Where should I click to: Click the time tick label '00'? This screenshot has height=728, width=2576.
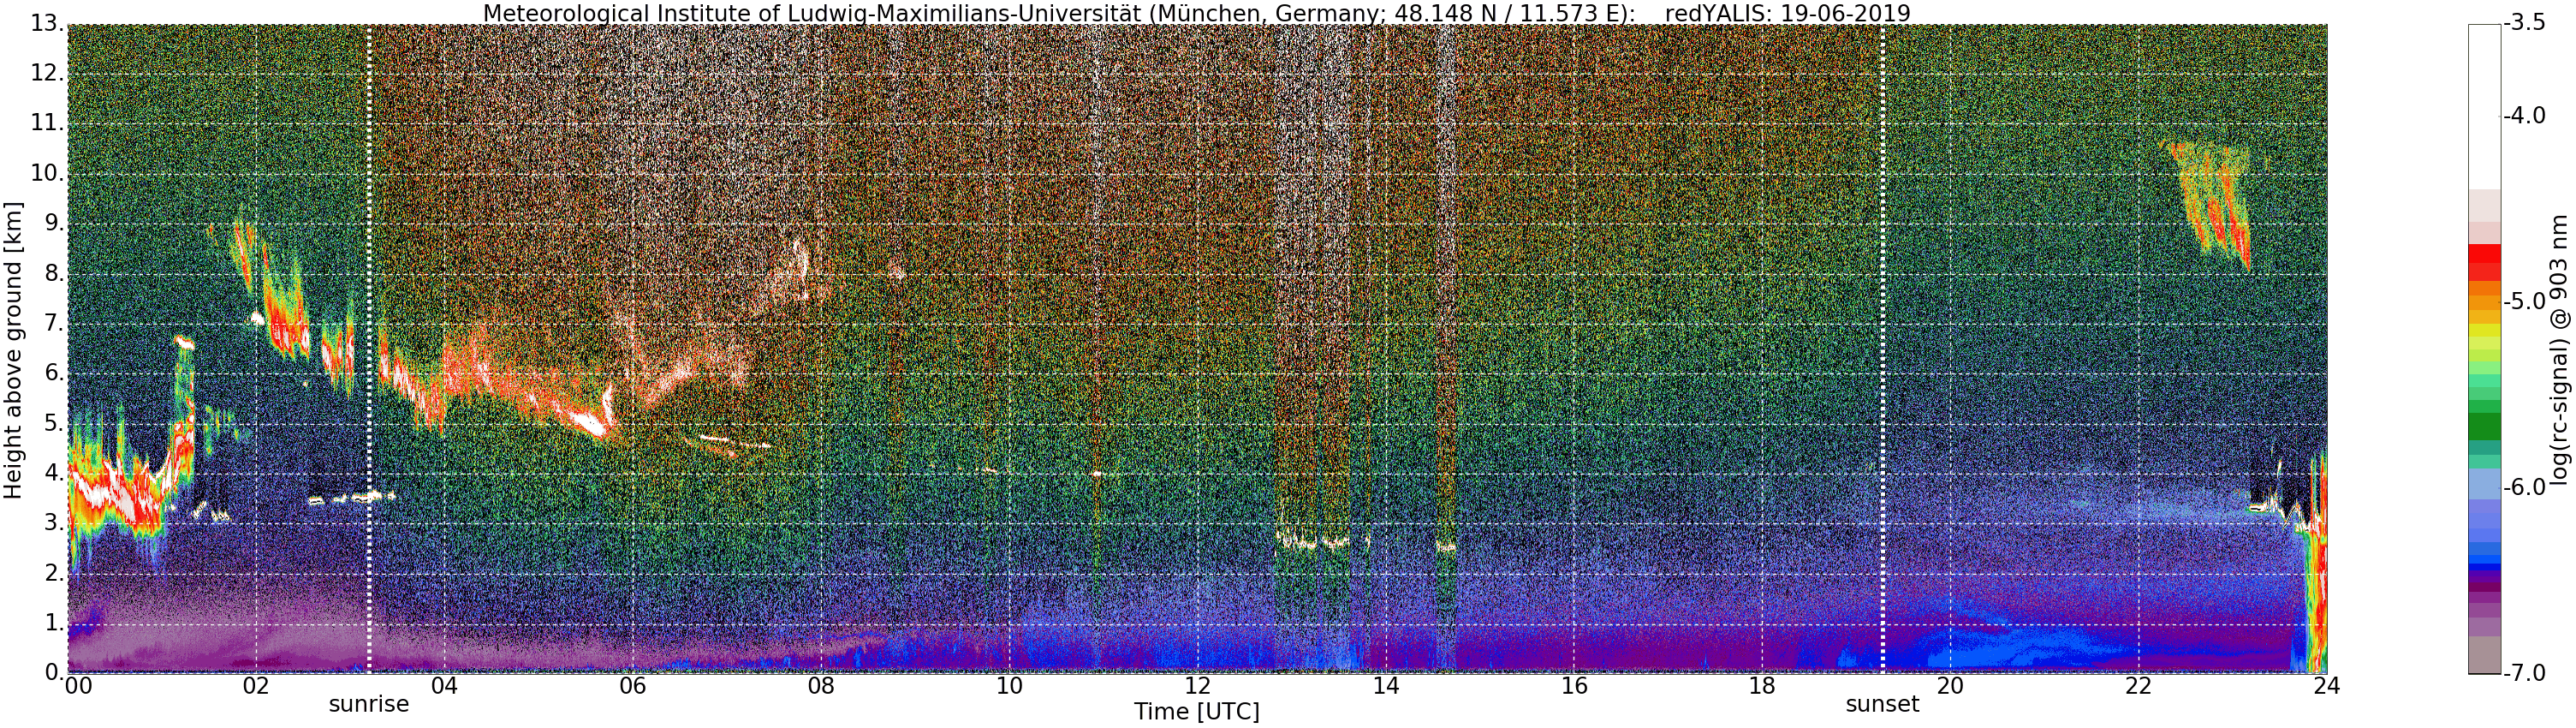[x=77, y=685]
